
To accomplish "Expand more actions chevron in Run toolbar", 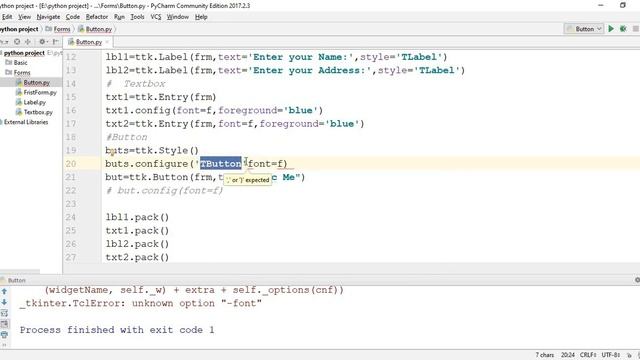I will click(x=4, y=344).
